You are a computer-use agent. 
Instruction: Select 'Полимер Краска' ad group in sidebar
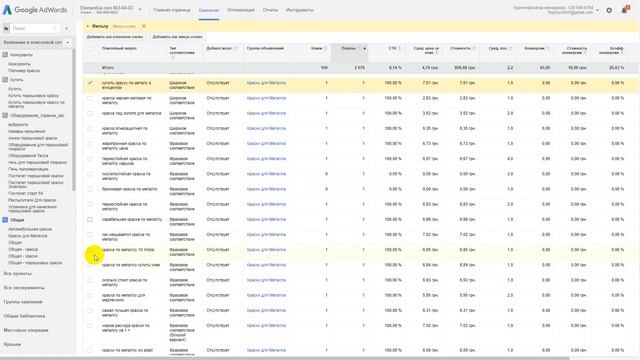coord(24,71)
